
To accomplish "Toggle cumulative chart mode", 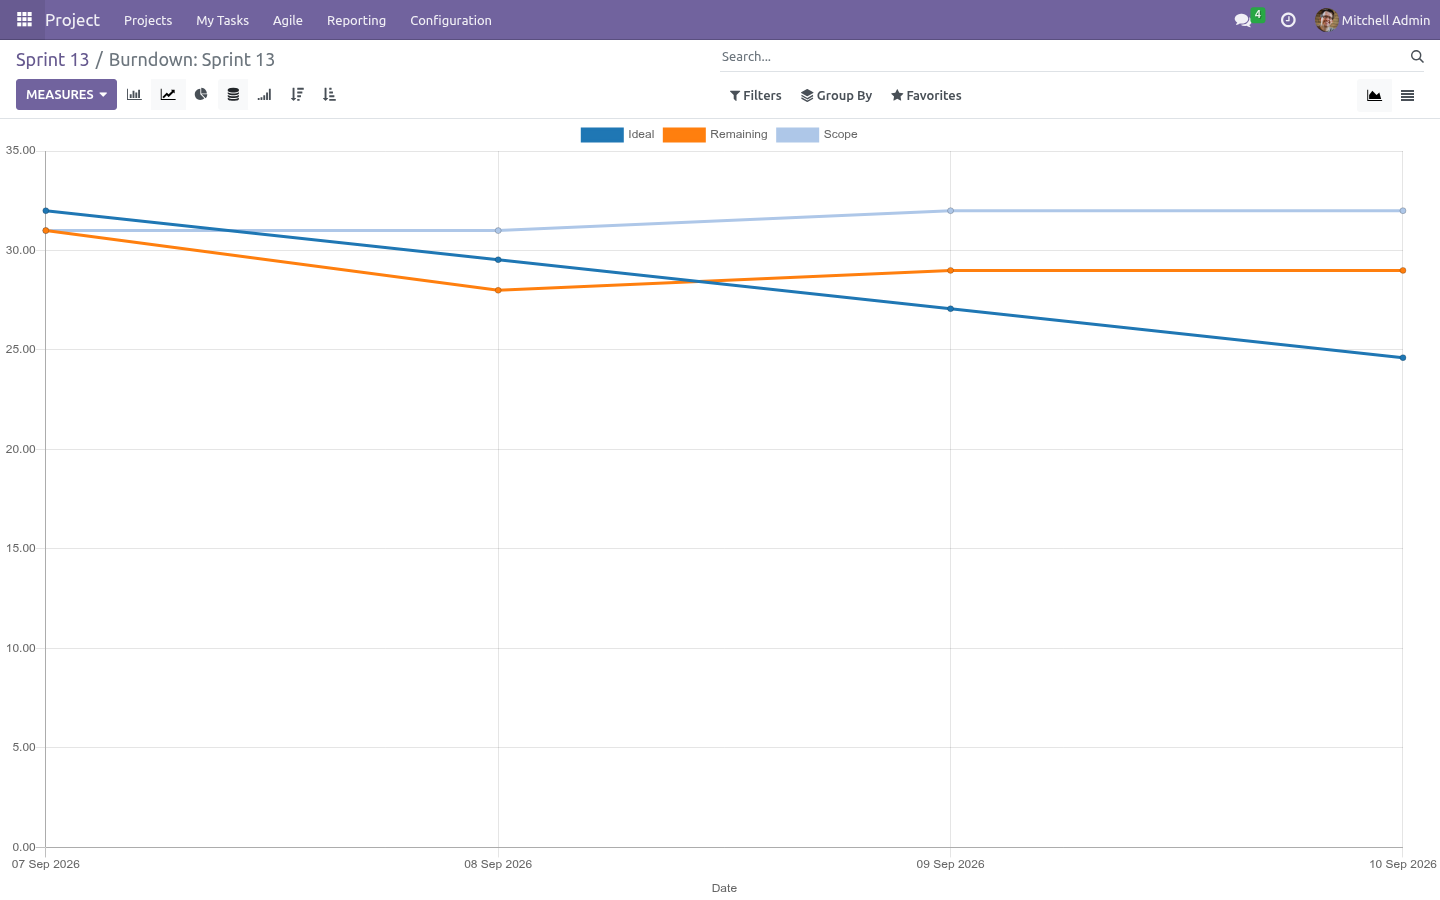I will pyautogui.click(x=264, y=95).
